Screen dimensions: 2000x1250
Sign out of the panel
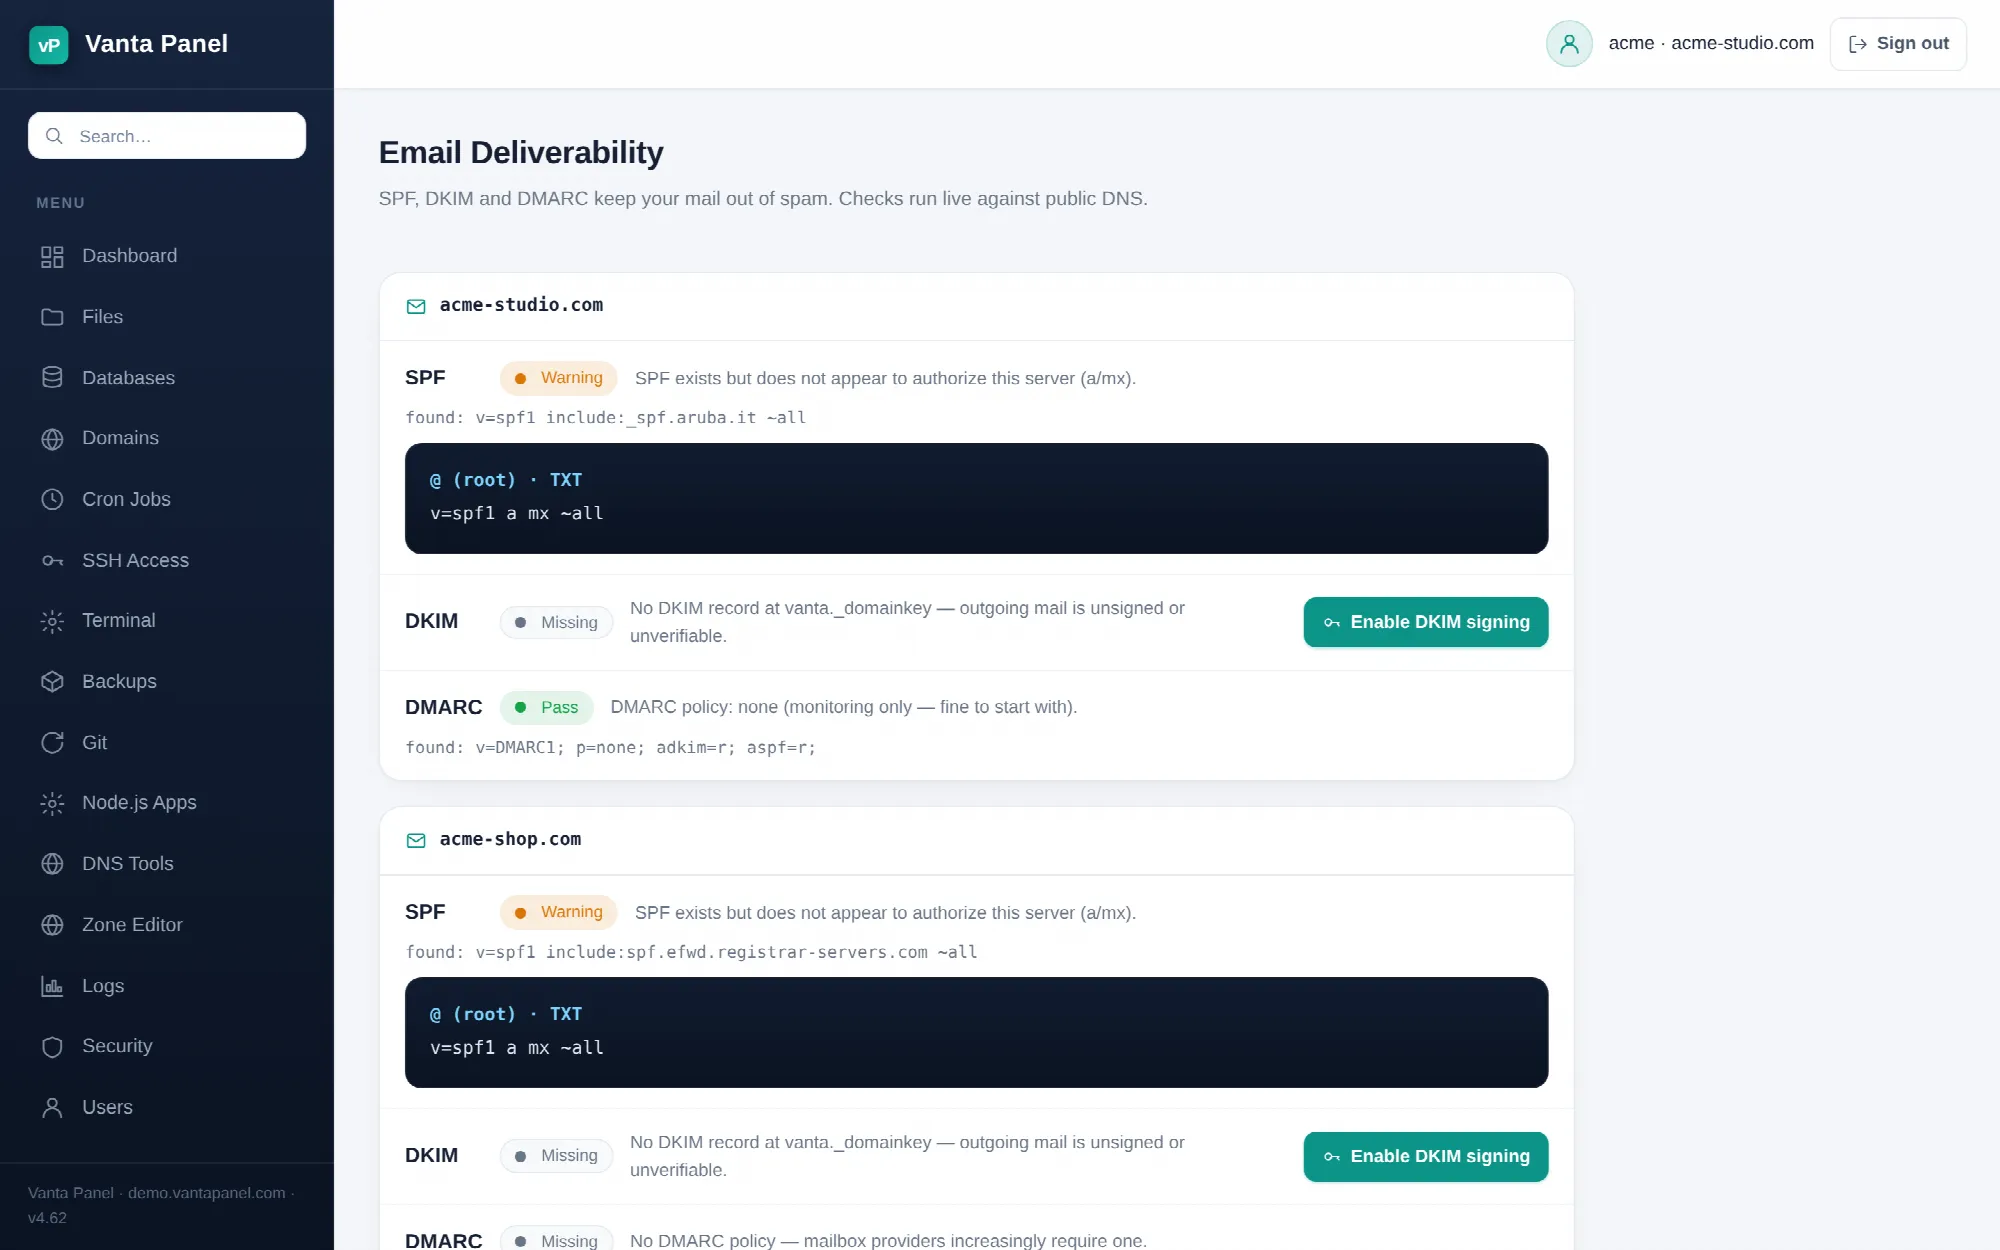click(1898, 44)
